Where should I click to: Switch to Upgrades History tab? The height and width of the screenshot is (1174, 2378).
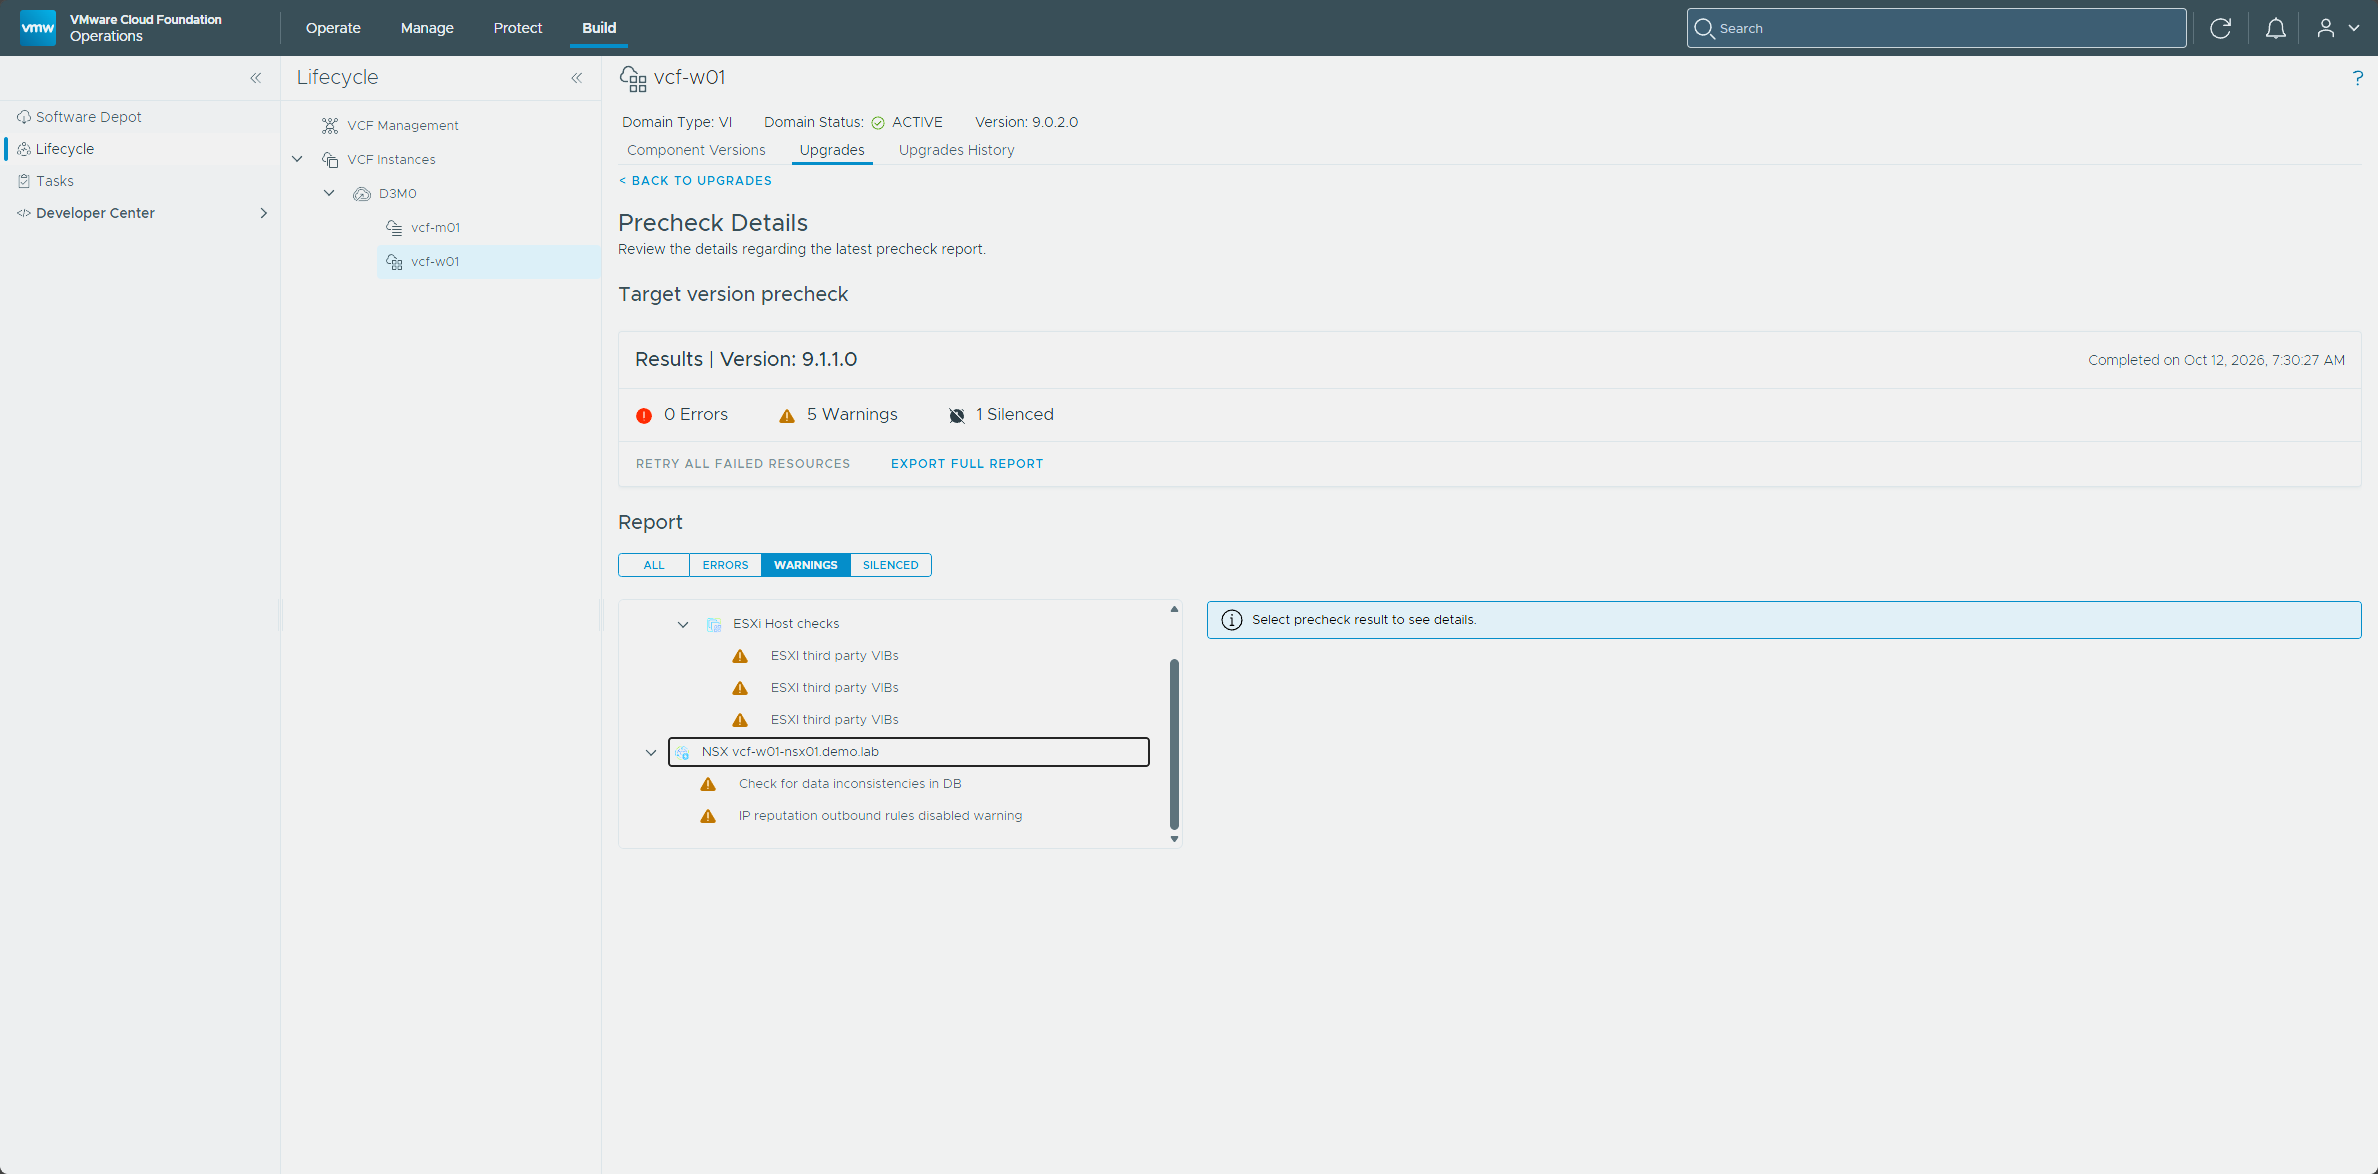[x=957, y=150]
